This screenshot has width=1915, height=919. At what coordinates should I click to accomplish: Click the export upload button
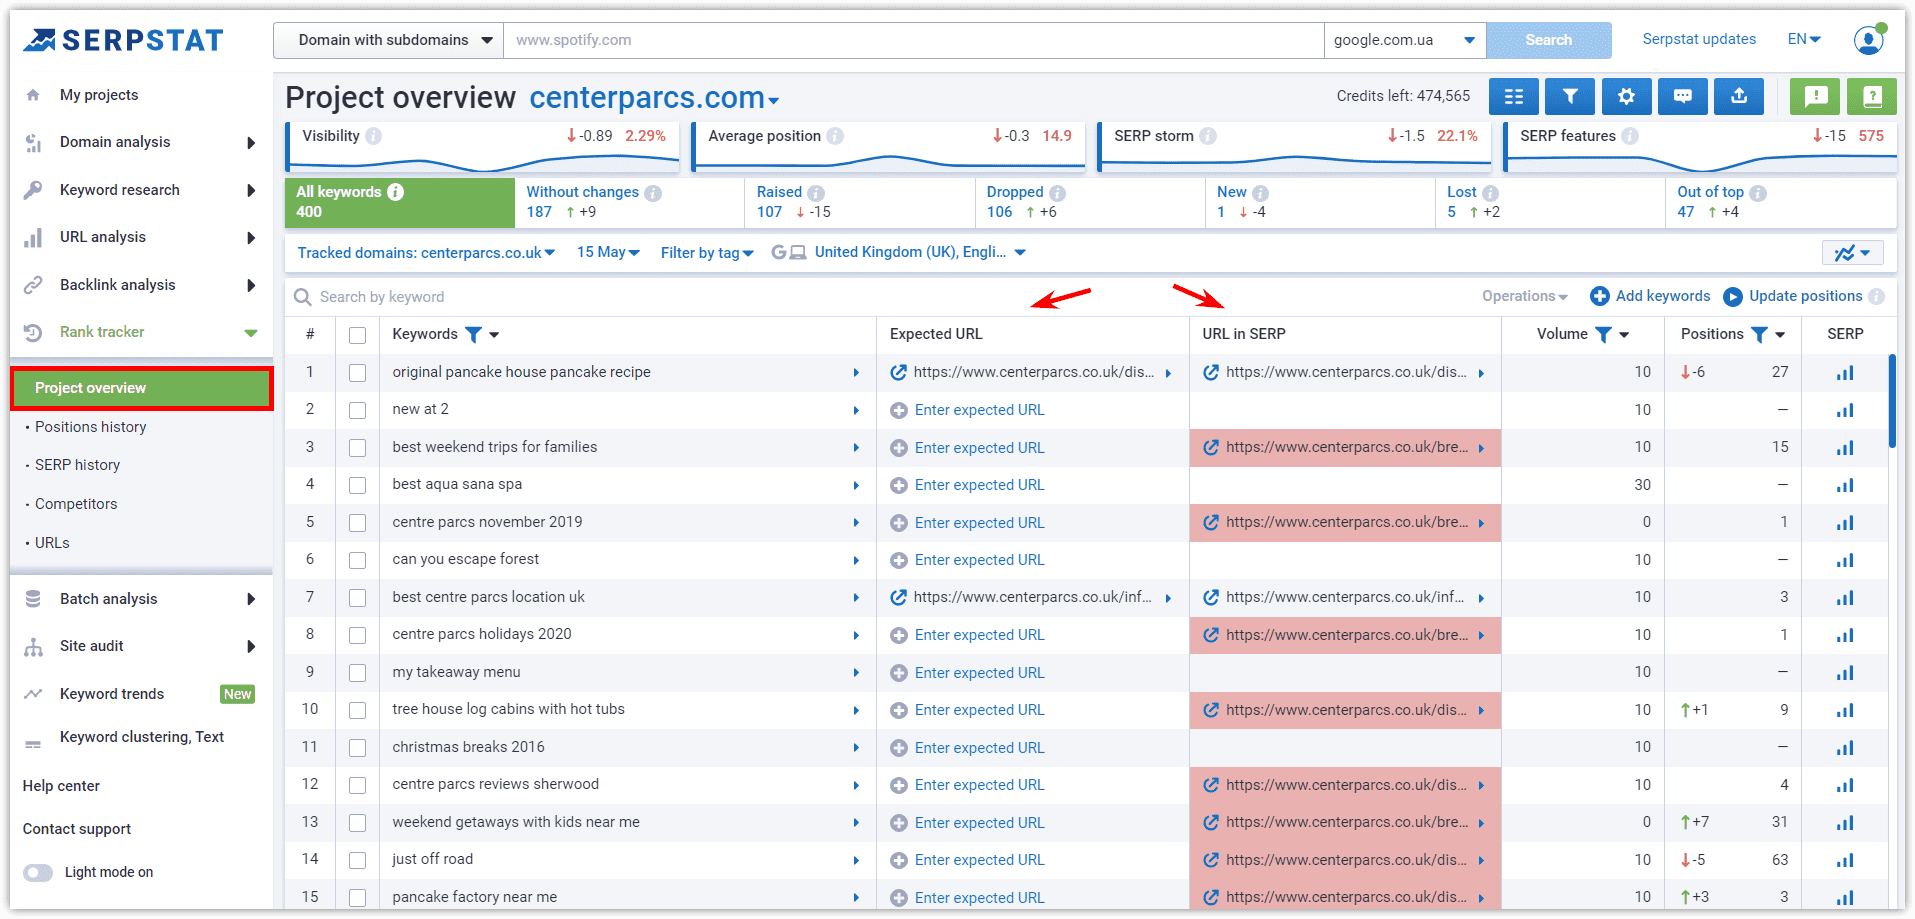click(x=1739, y=96)
